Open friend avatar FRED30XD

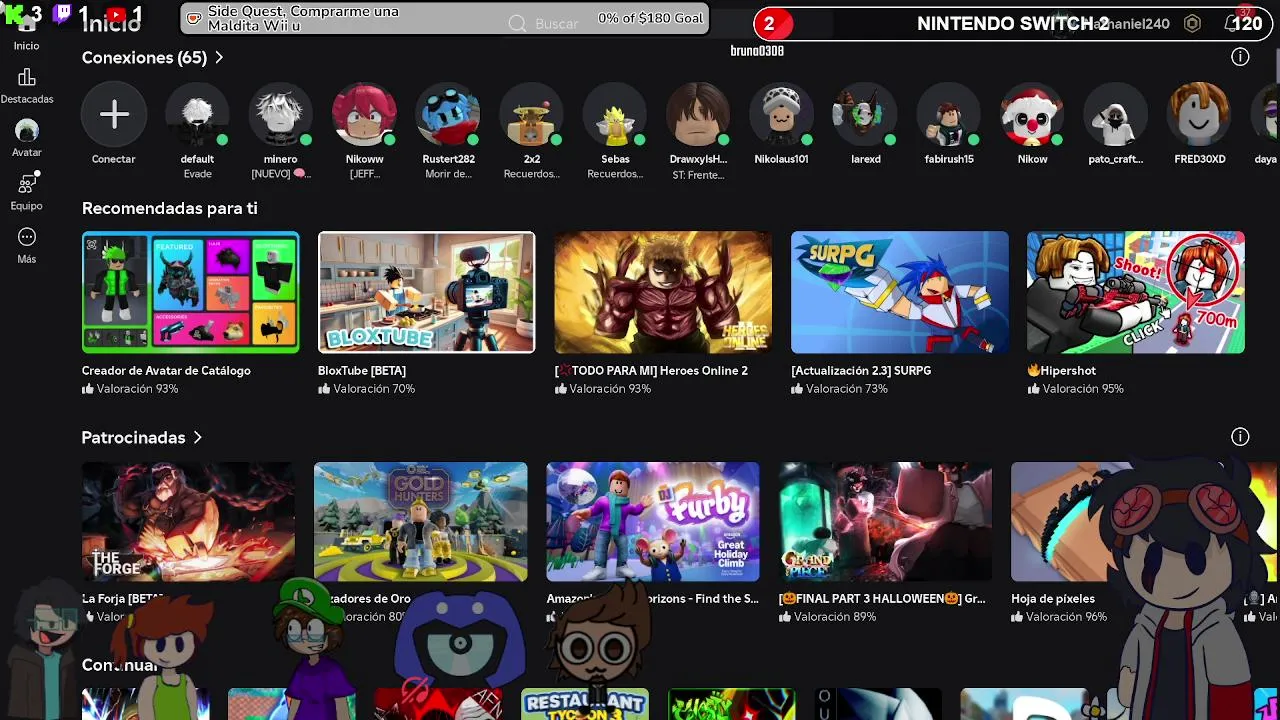click(1199, 115)
